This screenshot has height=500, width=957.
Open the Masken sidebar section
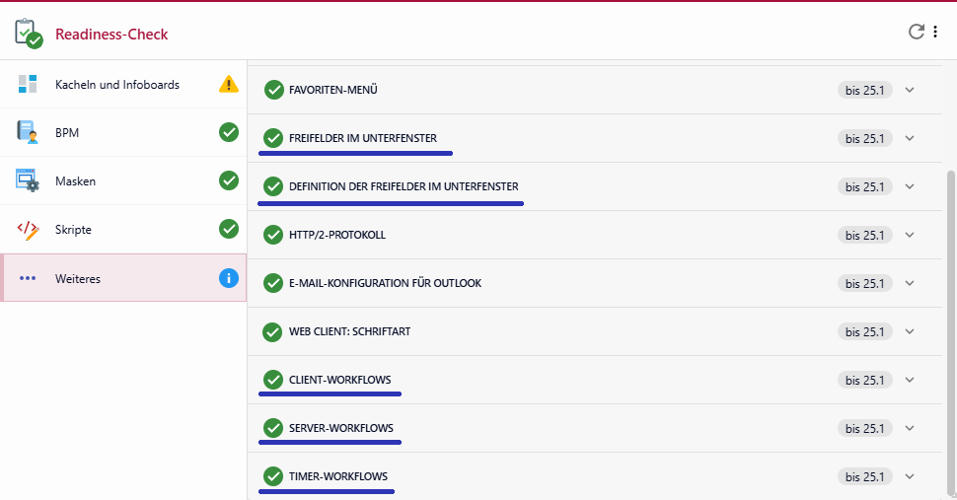click(75, 181)
